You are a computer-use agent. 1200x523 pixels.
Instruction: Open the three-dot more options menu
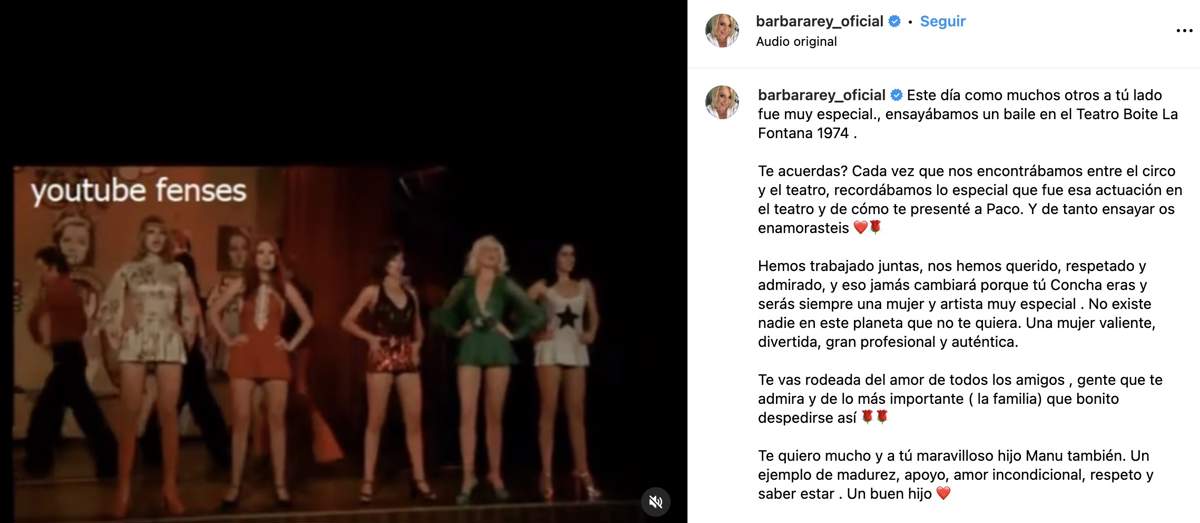pos(1184,30)
